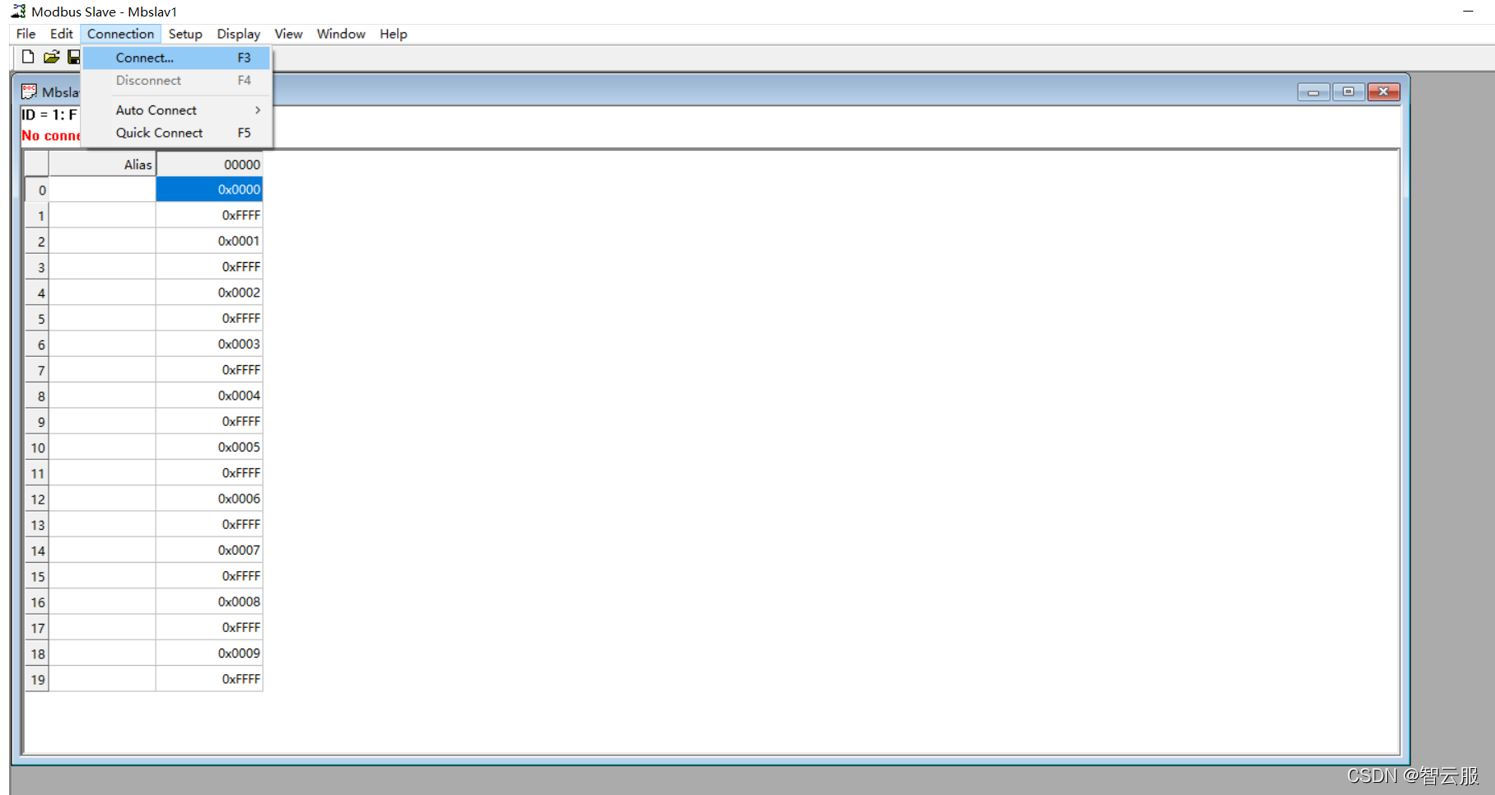The image size is (1495, 795).
Task: Collapse the open Connection menu
Action: [121, 34]
